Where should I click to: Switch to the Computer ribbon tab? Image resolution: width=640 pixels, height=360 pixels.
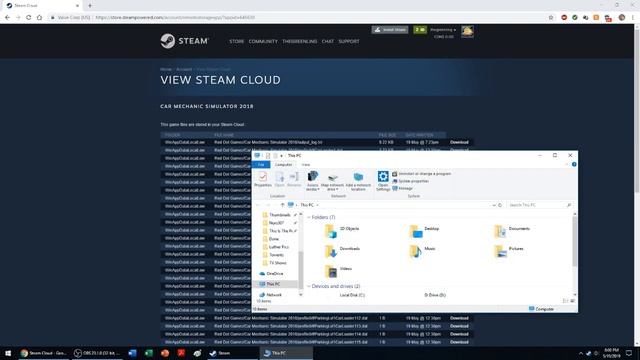point(284,164)
